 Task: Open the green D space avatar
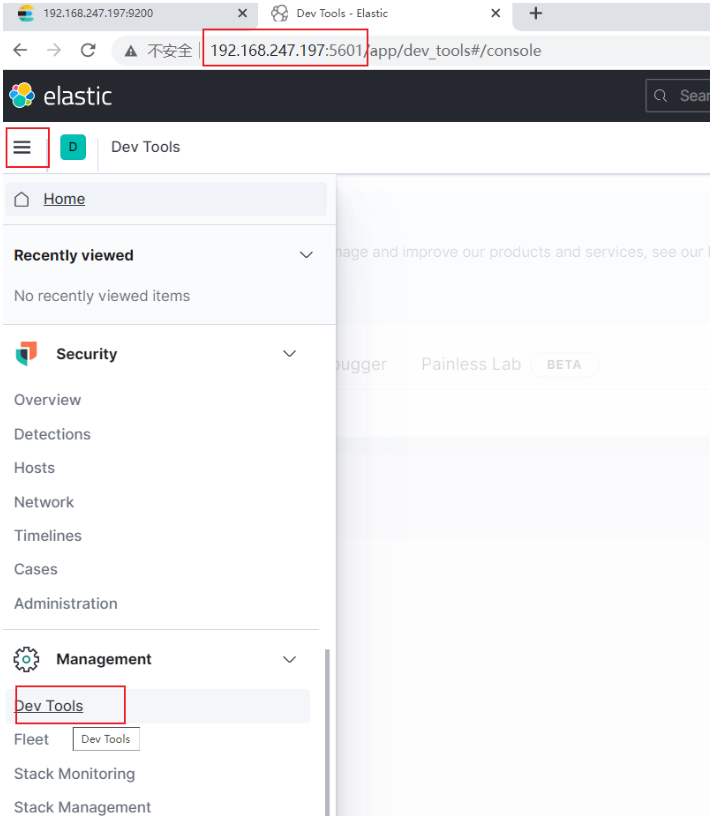coord(73,147)
